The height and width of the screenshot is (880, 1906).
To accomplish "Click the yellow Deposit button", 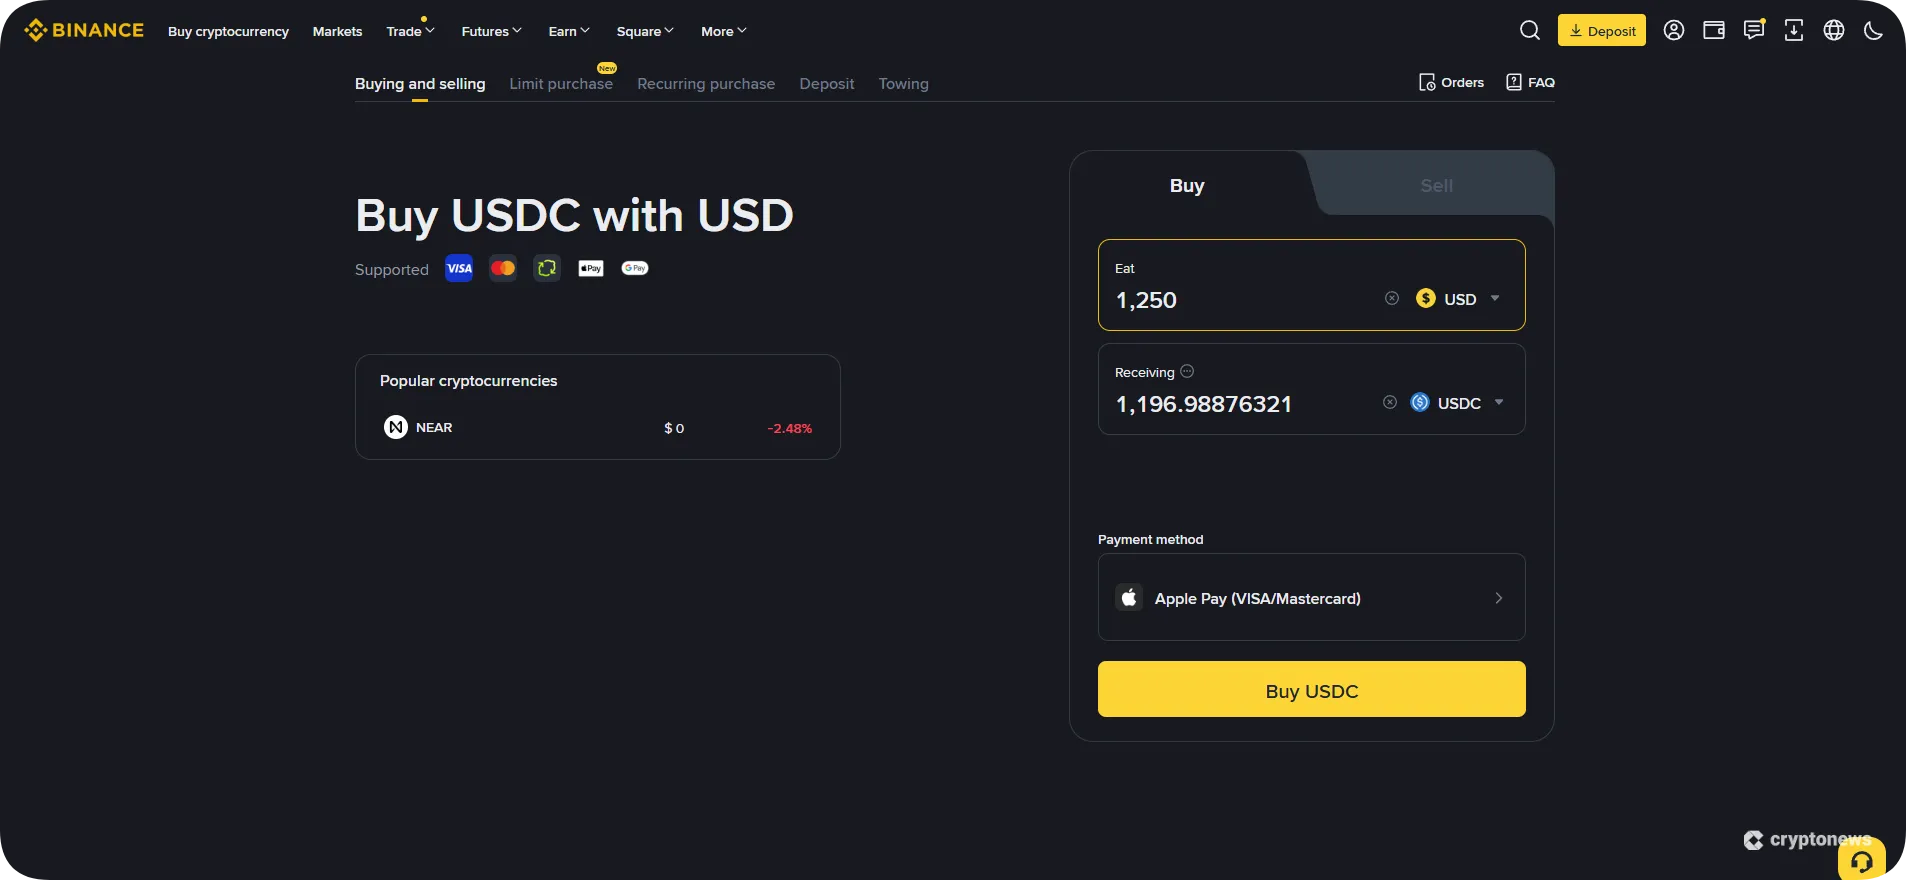I will (1602, 30).
